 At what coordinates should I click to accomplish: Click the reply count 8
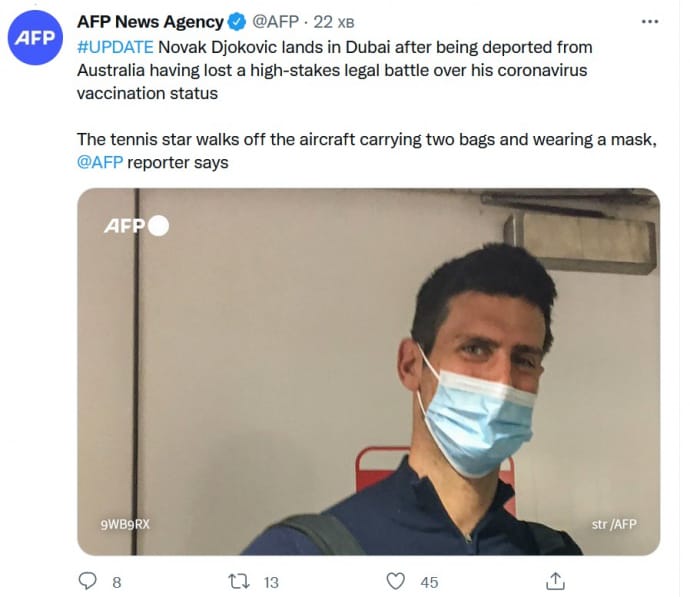[x=116, y=582]
